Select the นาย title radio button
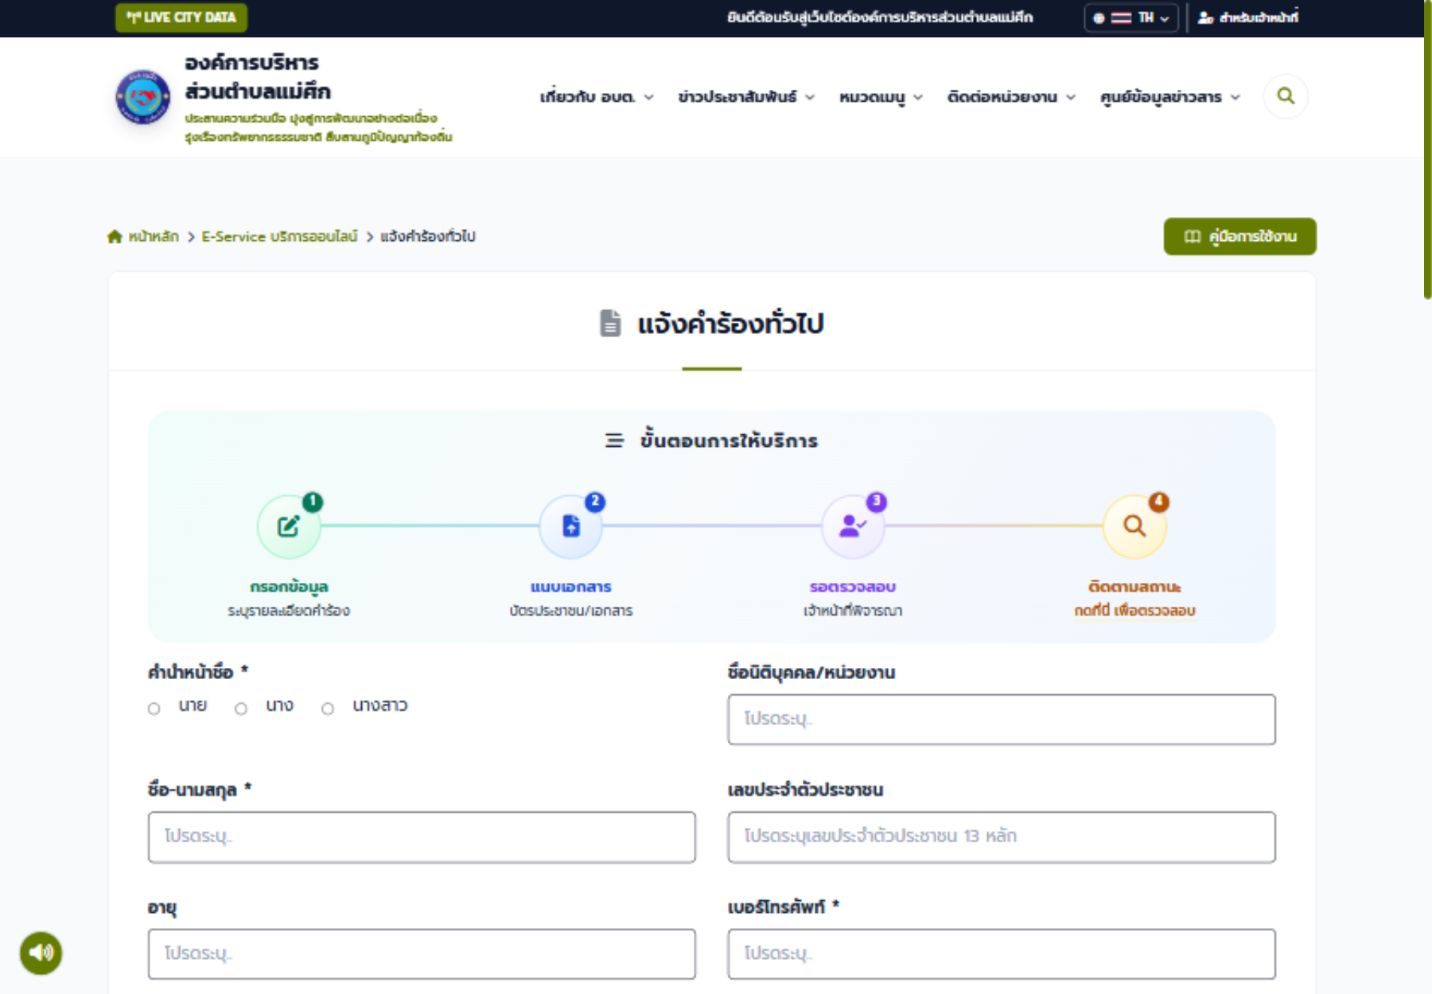This screenshot has width=1432, height=994. pyautogui.click(x=154, y=709)
